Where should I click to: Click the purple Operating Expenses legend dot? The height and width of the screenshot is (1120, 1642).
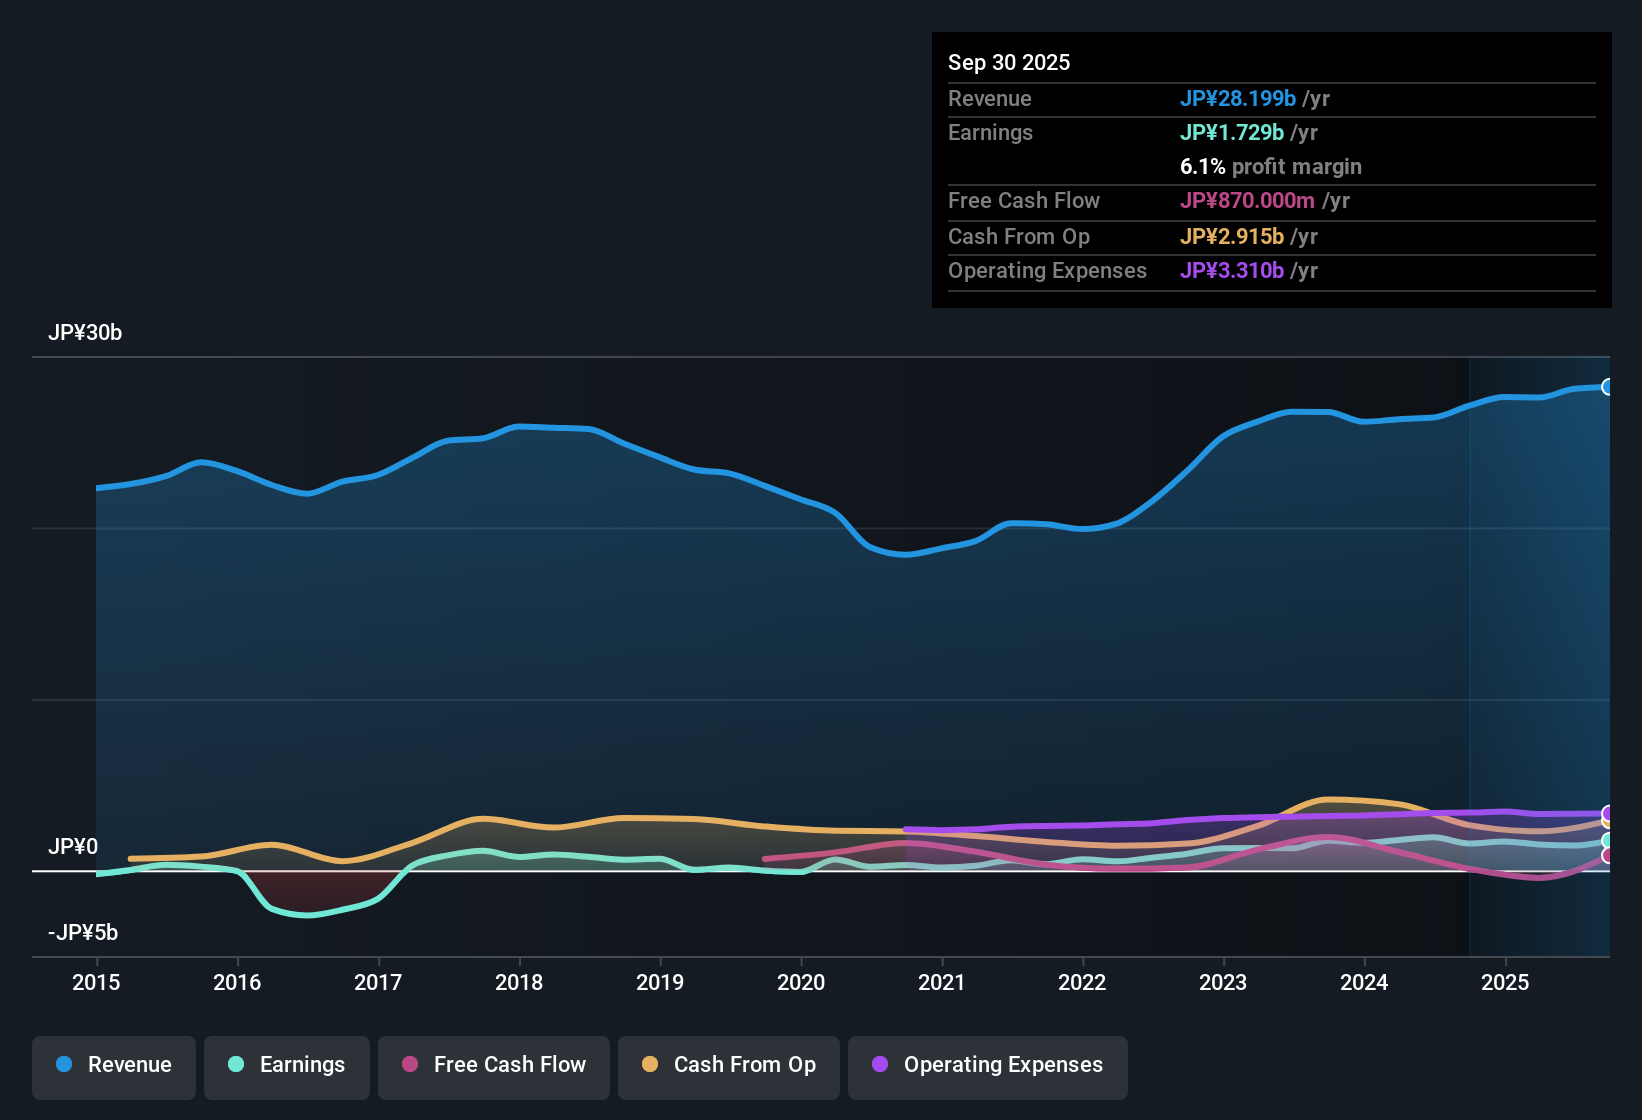coord(878,1065)
